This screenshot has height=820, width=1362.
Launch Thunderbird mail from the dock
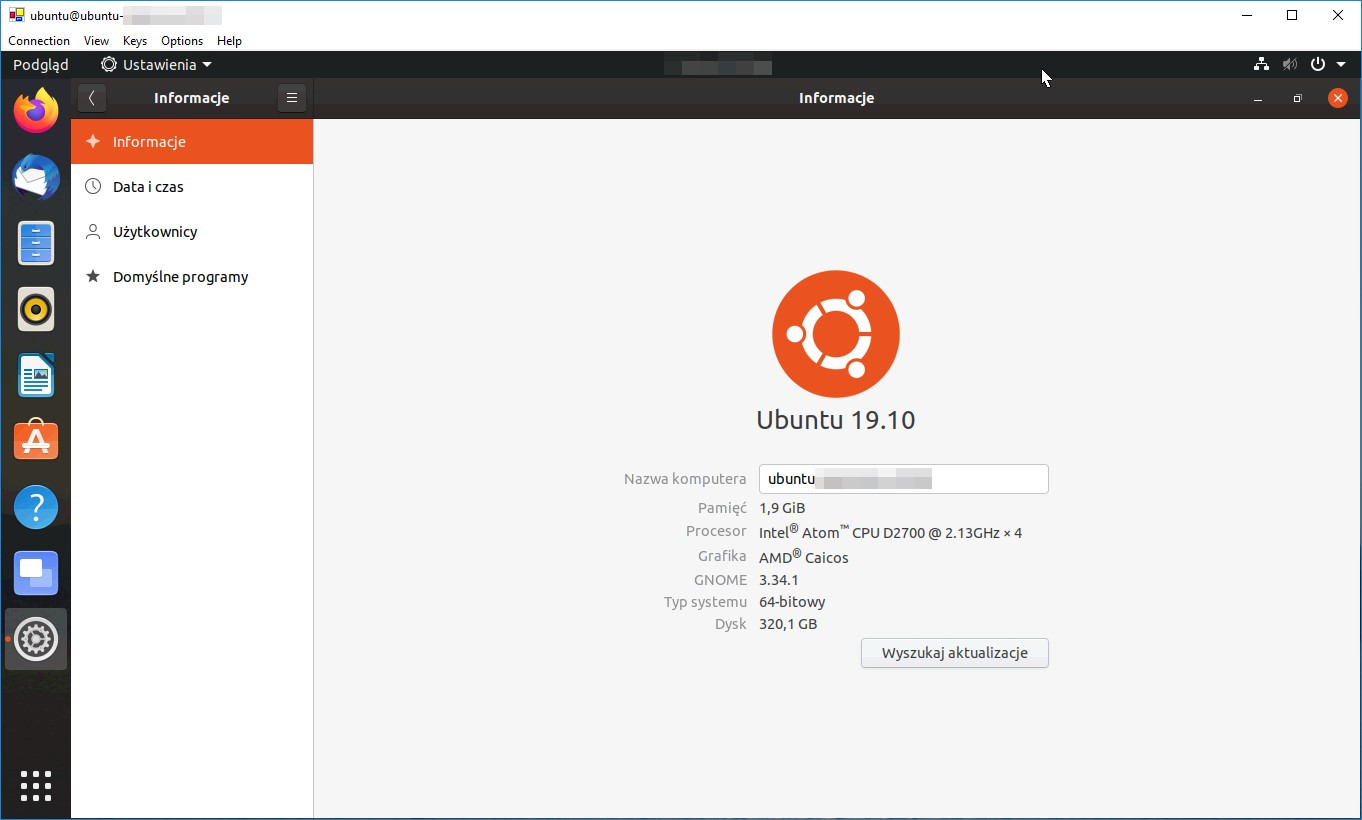coord(36,178)
